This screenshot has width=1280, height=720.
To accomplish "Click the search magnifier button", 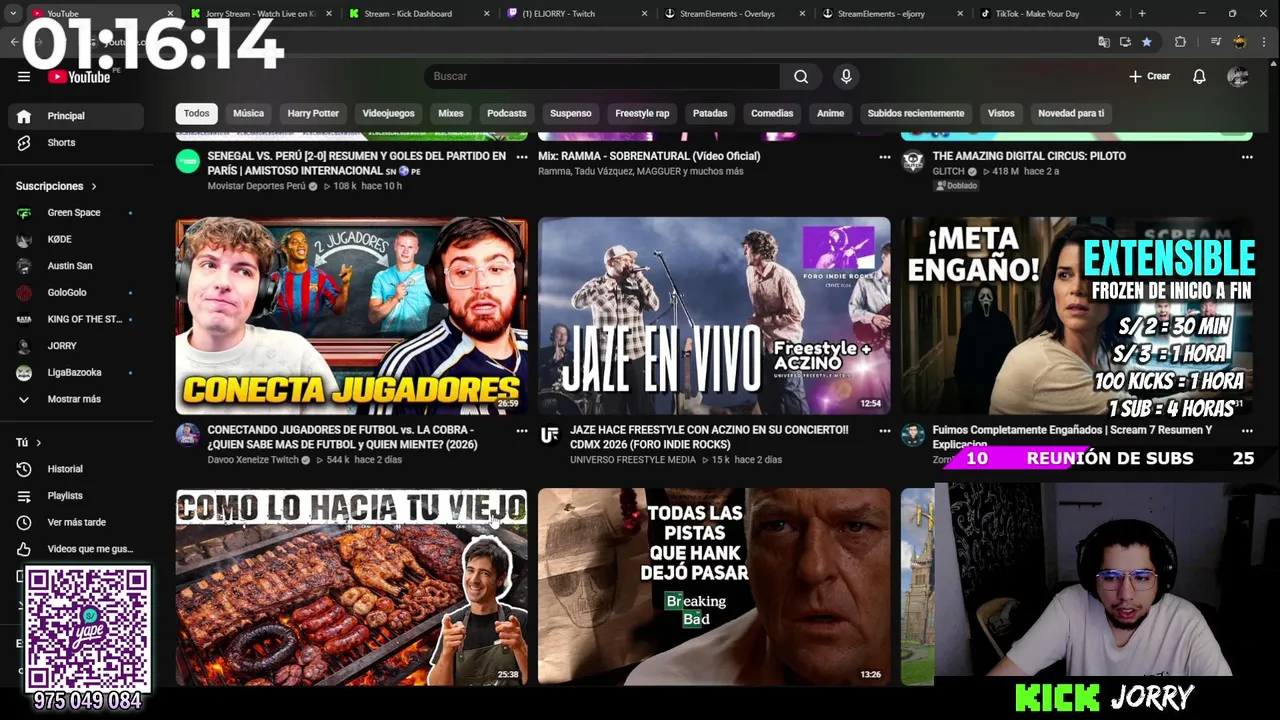I will click(801, 76).
